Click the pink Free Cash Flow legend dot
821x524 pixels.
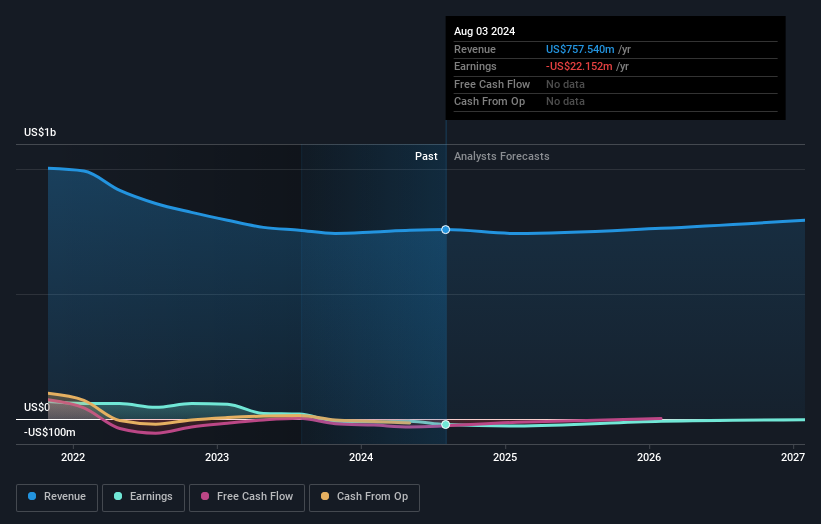point(205,496)
